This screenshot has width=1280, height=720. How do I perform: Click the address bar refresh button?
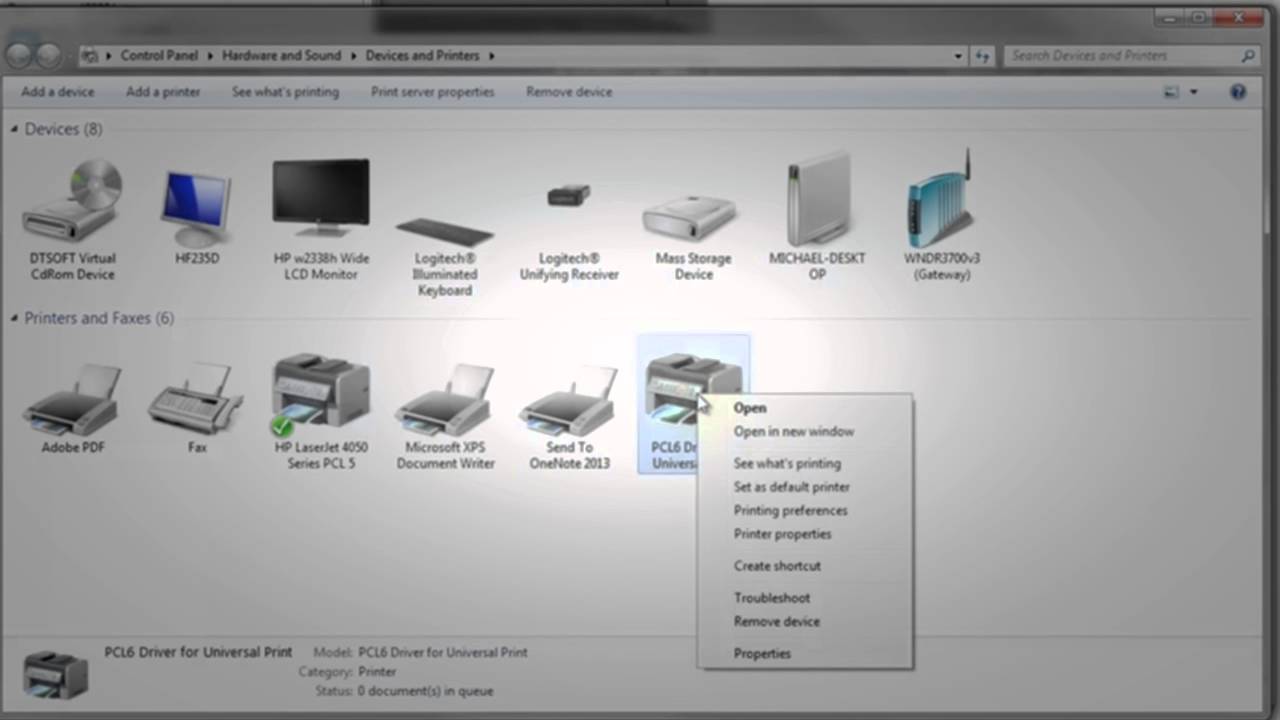coord(982,56)
